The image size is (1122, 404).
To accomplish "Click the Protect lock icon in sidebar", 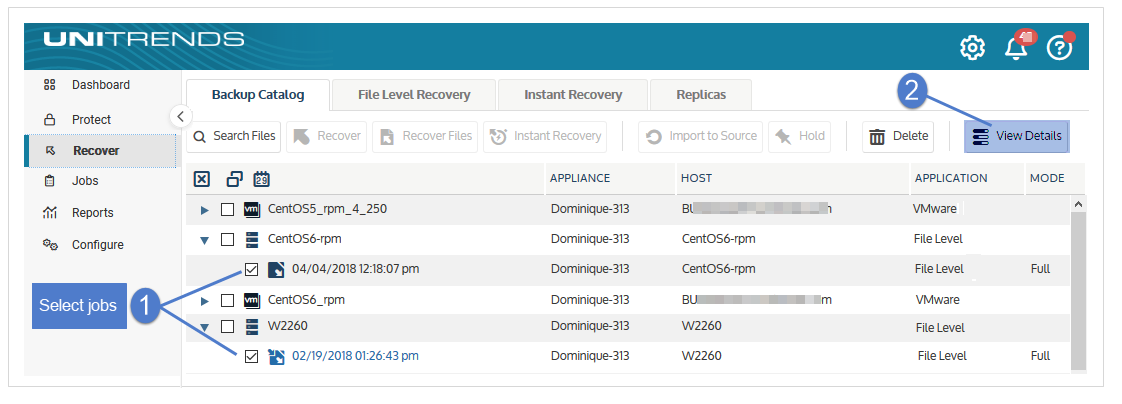I will pyautogui.click(x=49, y=119).
